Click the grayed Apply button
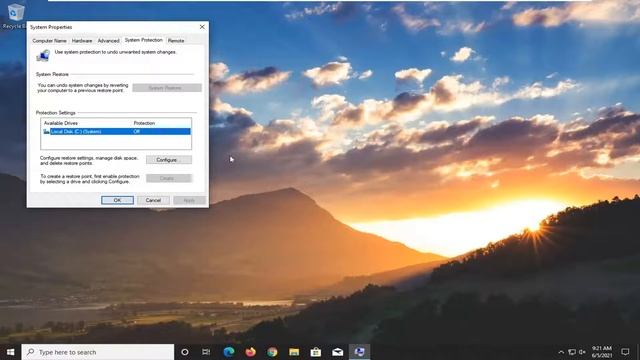The height and width of the screenshot is (360, 640). (x=189, y=200)
